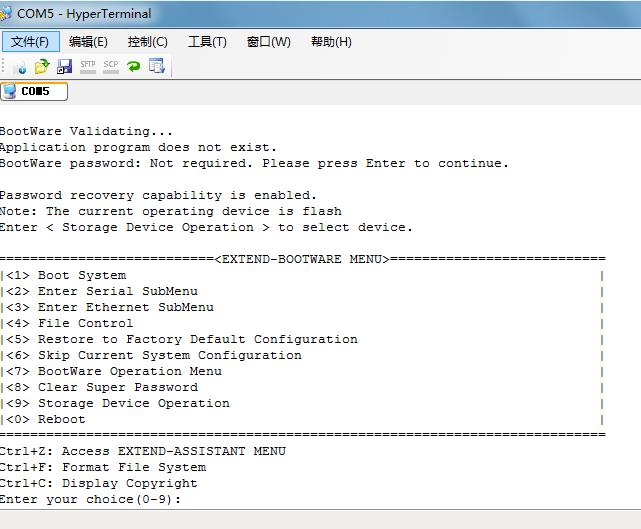Screen dimensions: 641x529
Task: Click the window layout toolbar icon
Action: pyautogui.click(x=157, y=66)
